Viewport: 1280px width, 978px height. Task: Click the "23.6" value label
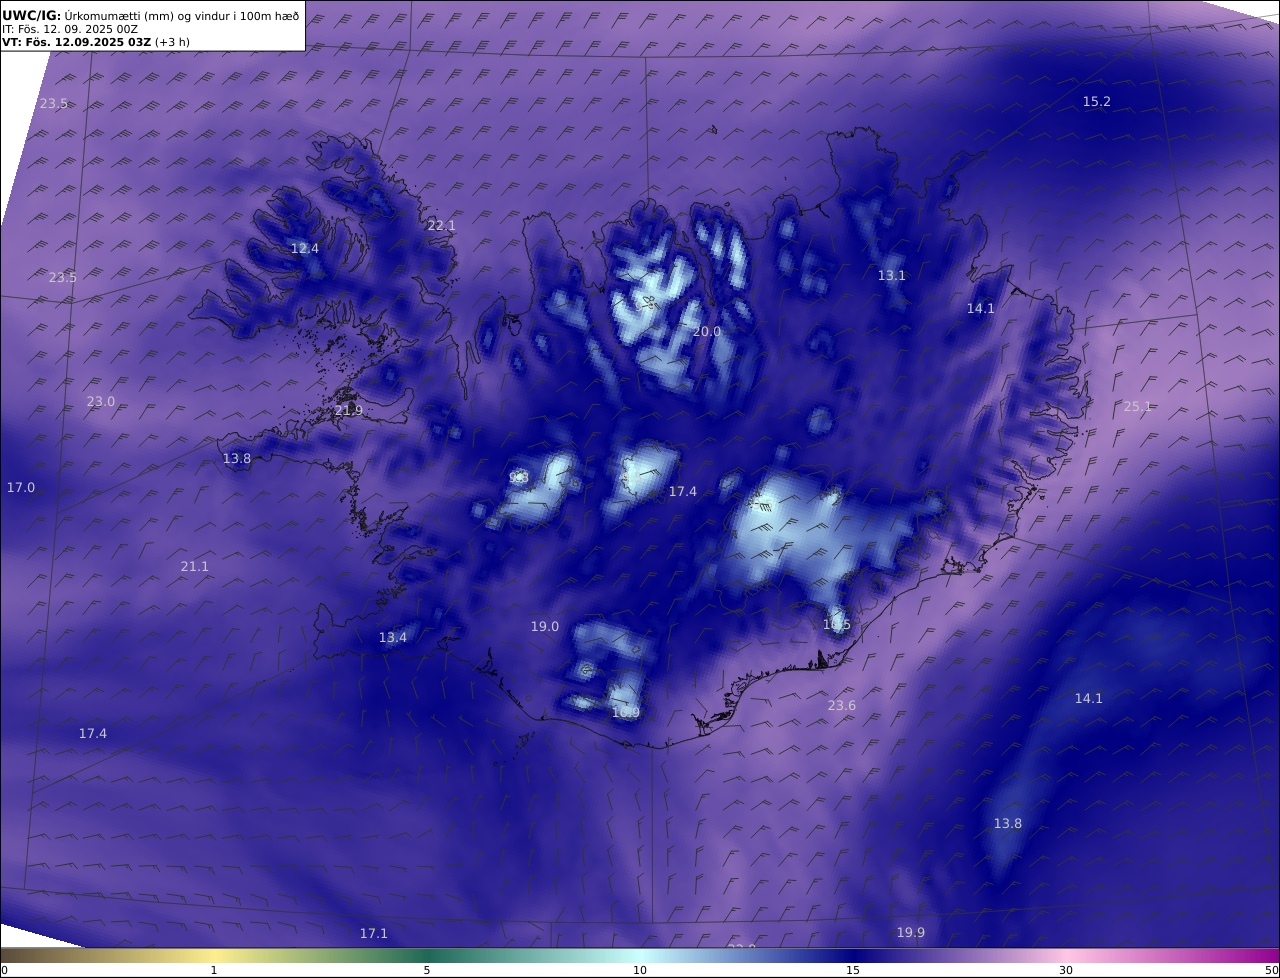pos(842,705)
